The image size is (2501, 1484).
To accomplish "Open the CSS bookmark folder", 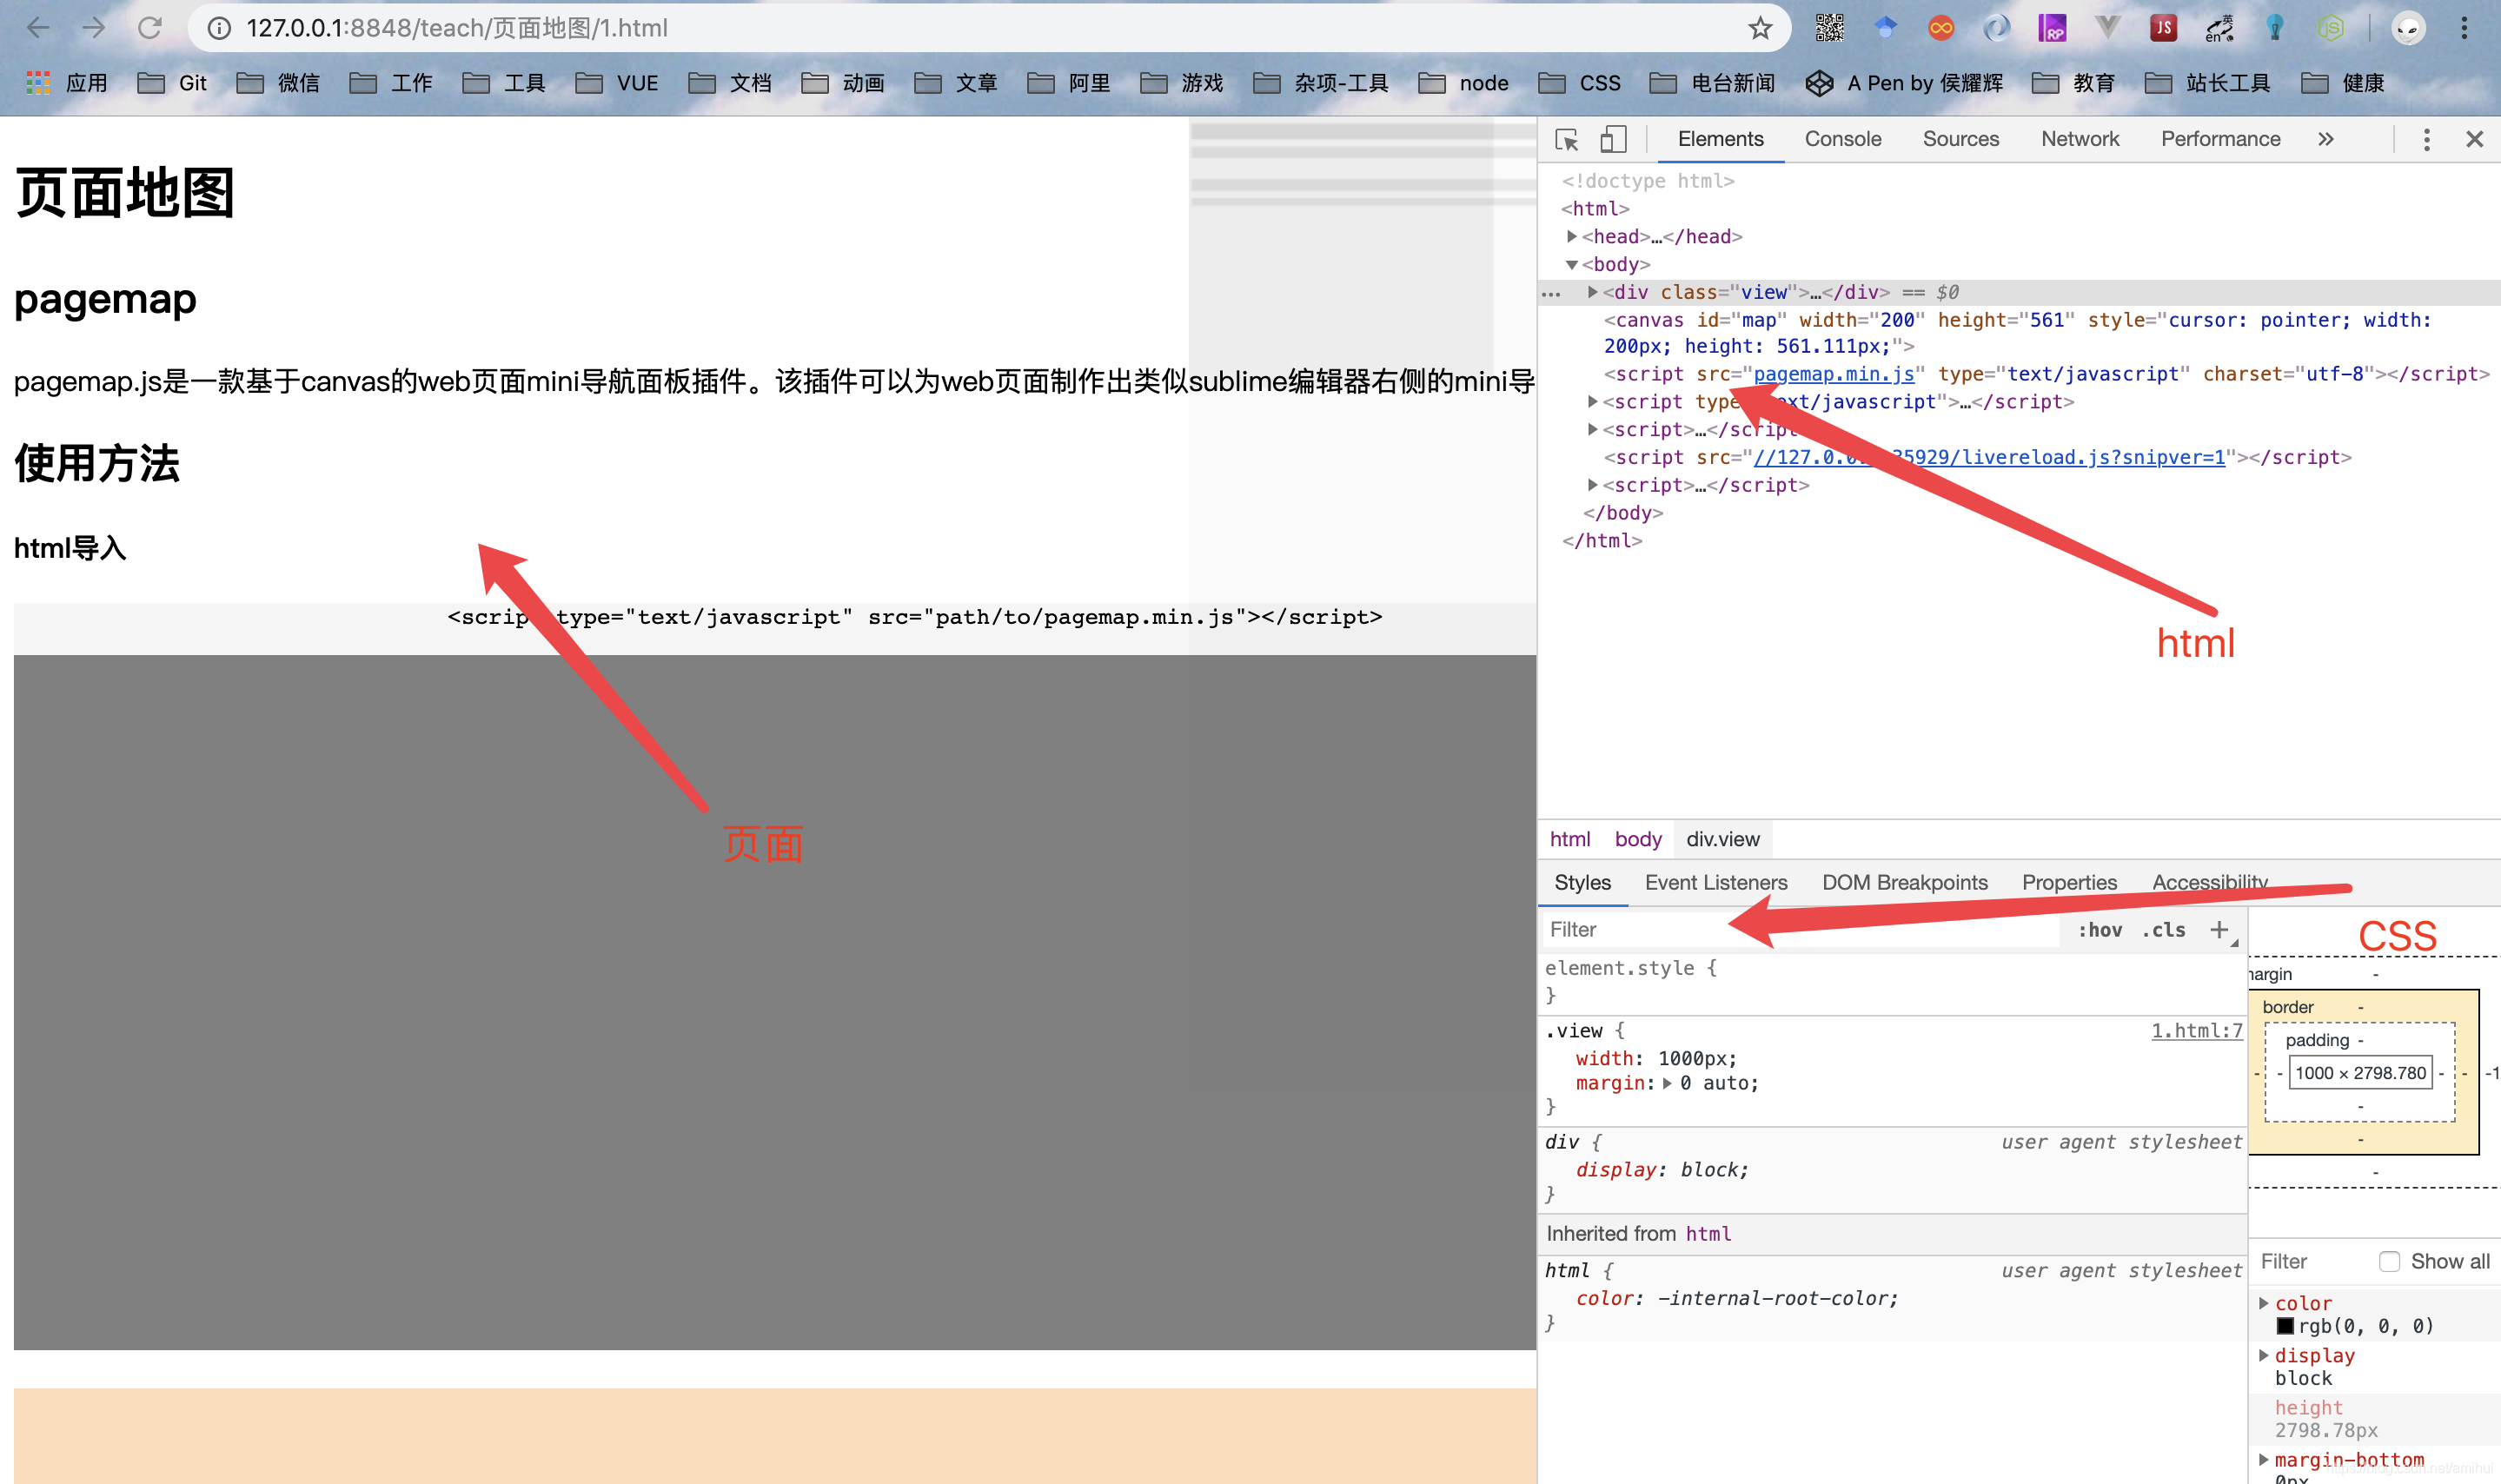I will tap(1579, 83).
